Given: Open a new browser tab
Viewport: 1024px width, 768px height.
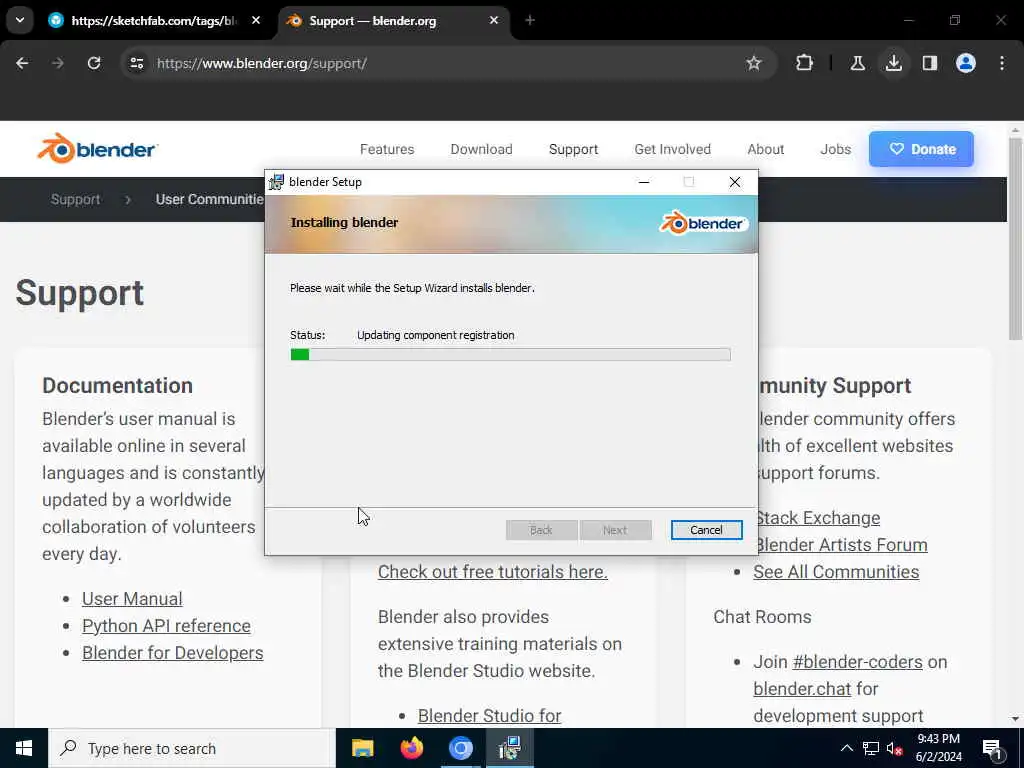Looking at the screenshot, I should click(x=530, y=21).
